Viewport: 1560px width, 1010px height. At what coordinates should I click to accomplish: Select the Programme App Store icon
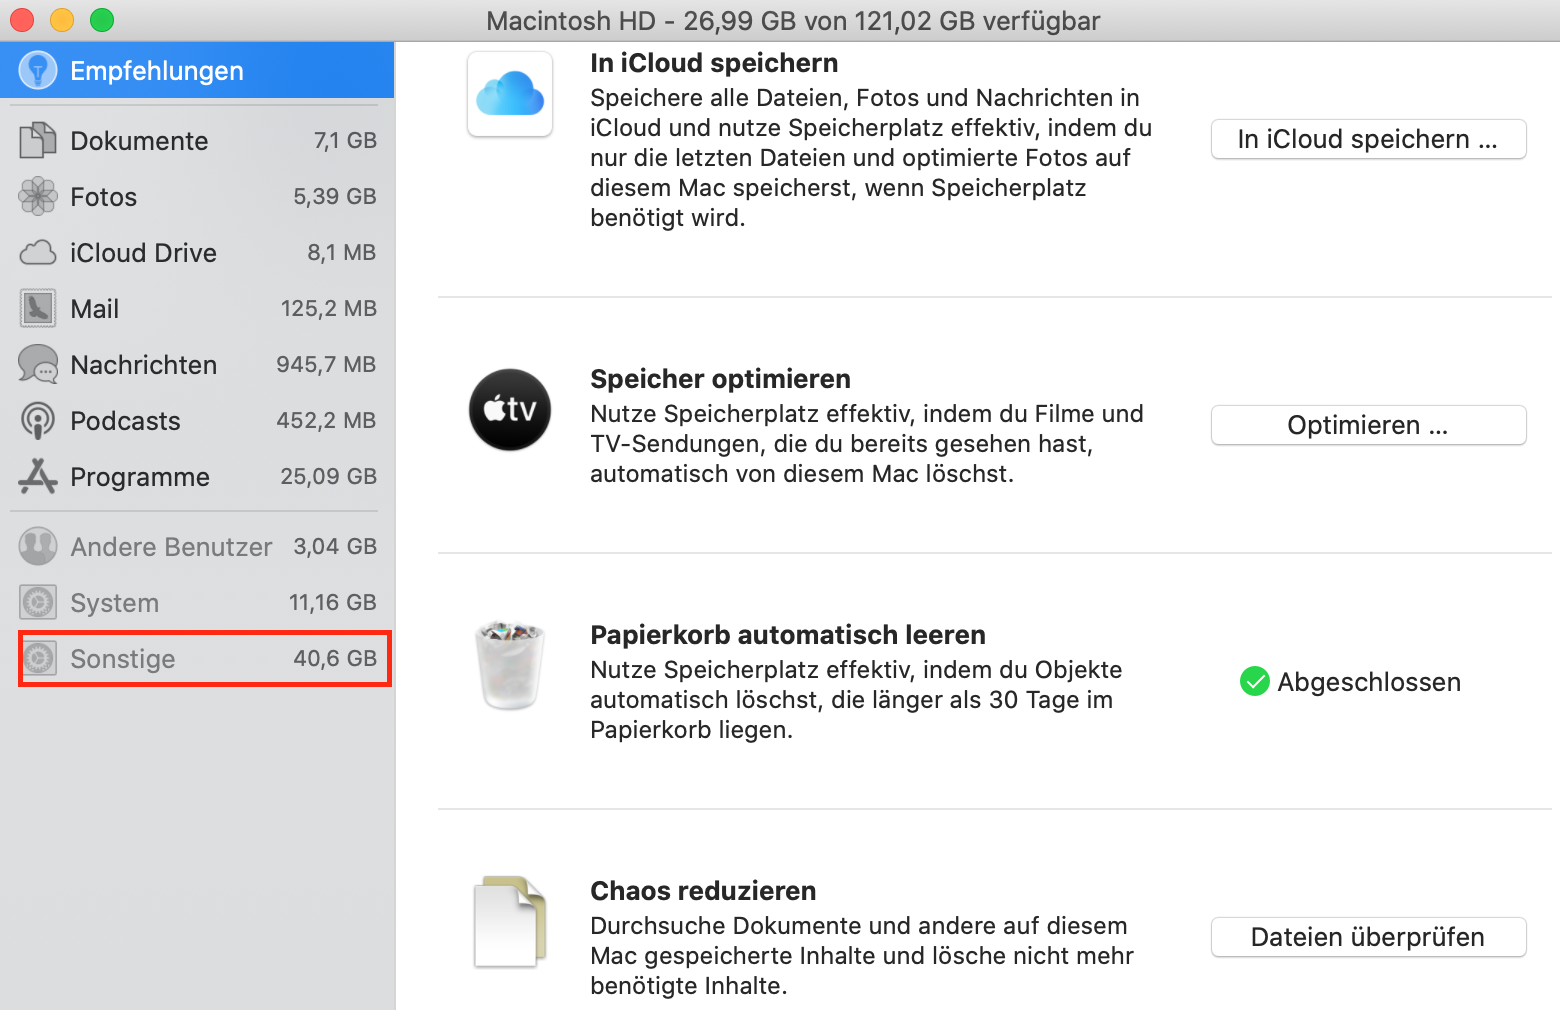[x=38, y=477]
